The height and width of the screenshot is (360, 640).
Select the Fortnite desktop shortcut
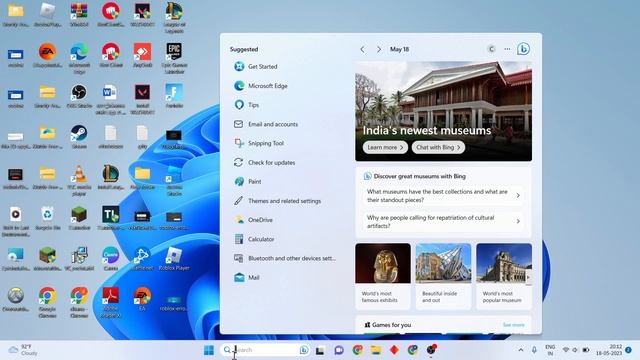click(x=174, y=96)
